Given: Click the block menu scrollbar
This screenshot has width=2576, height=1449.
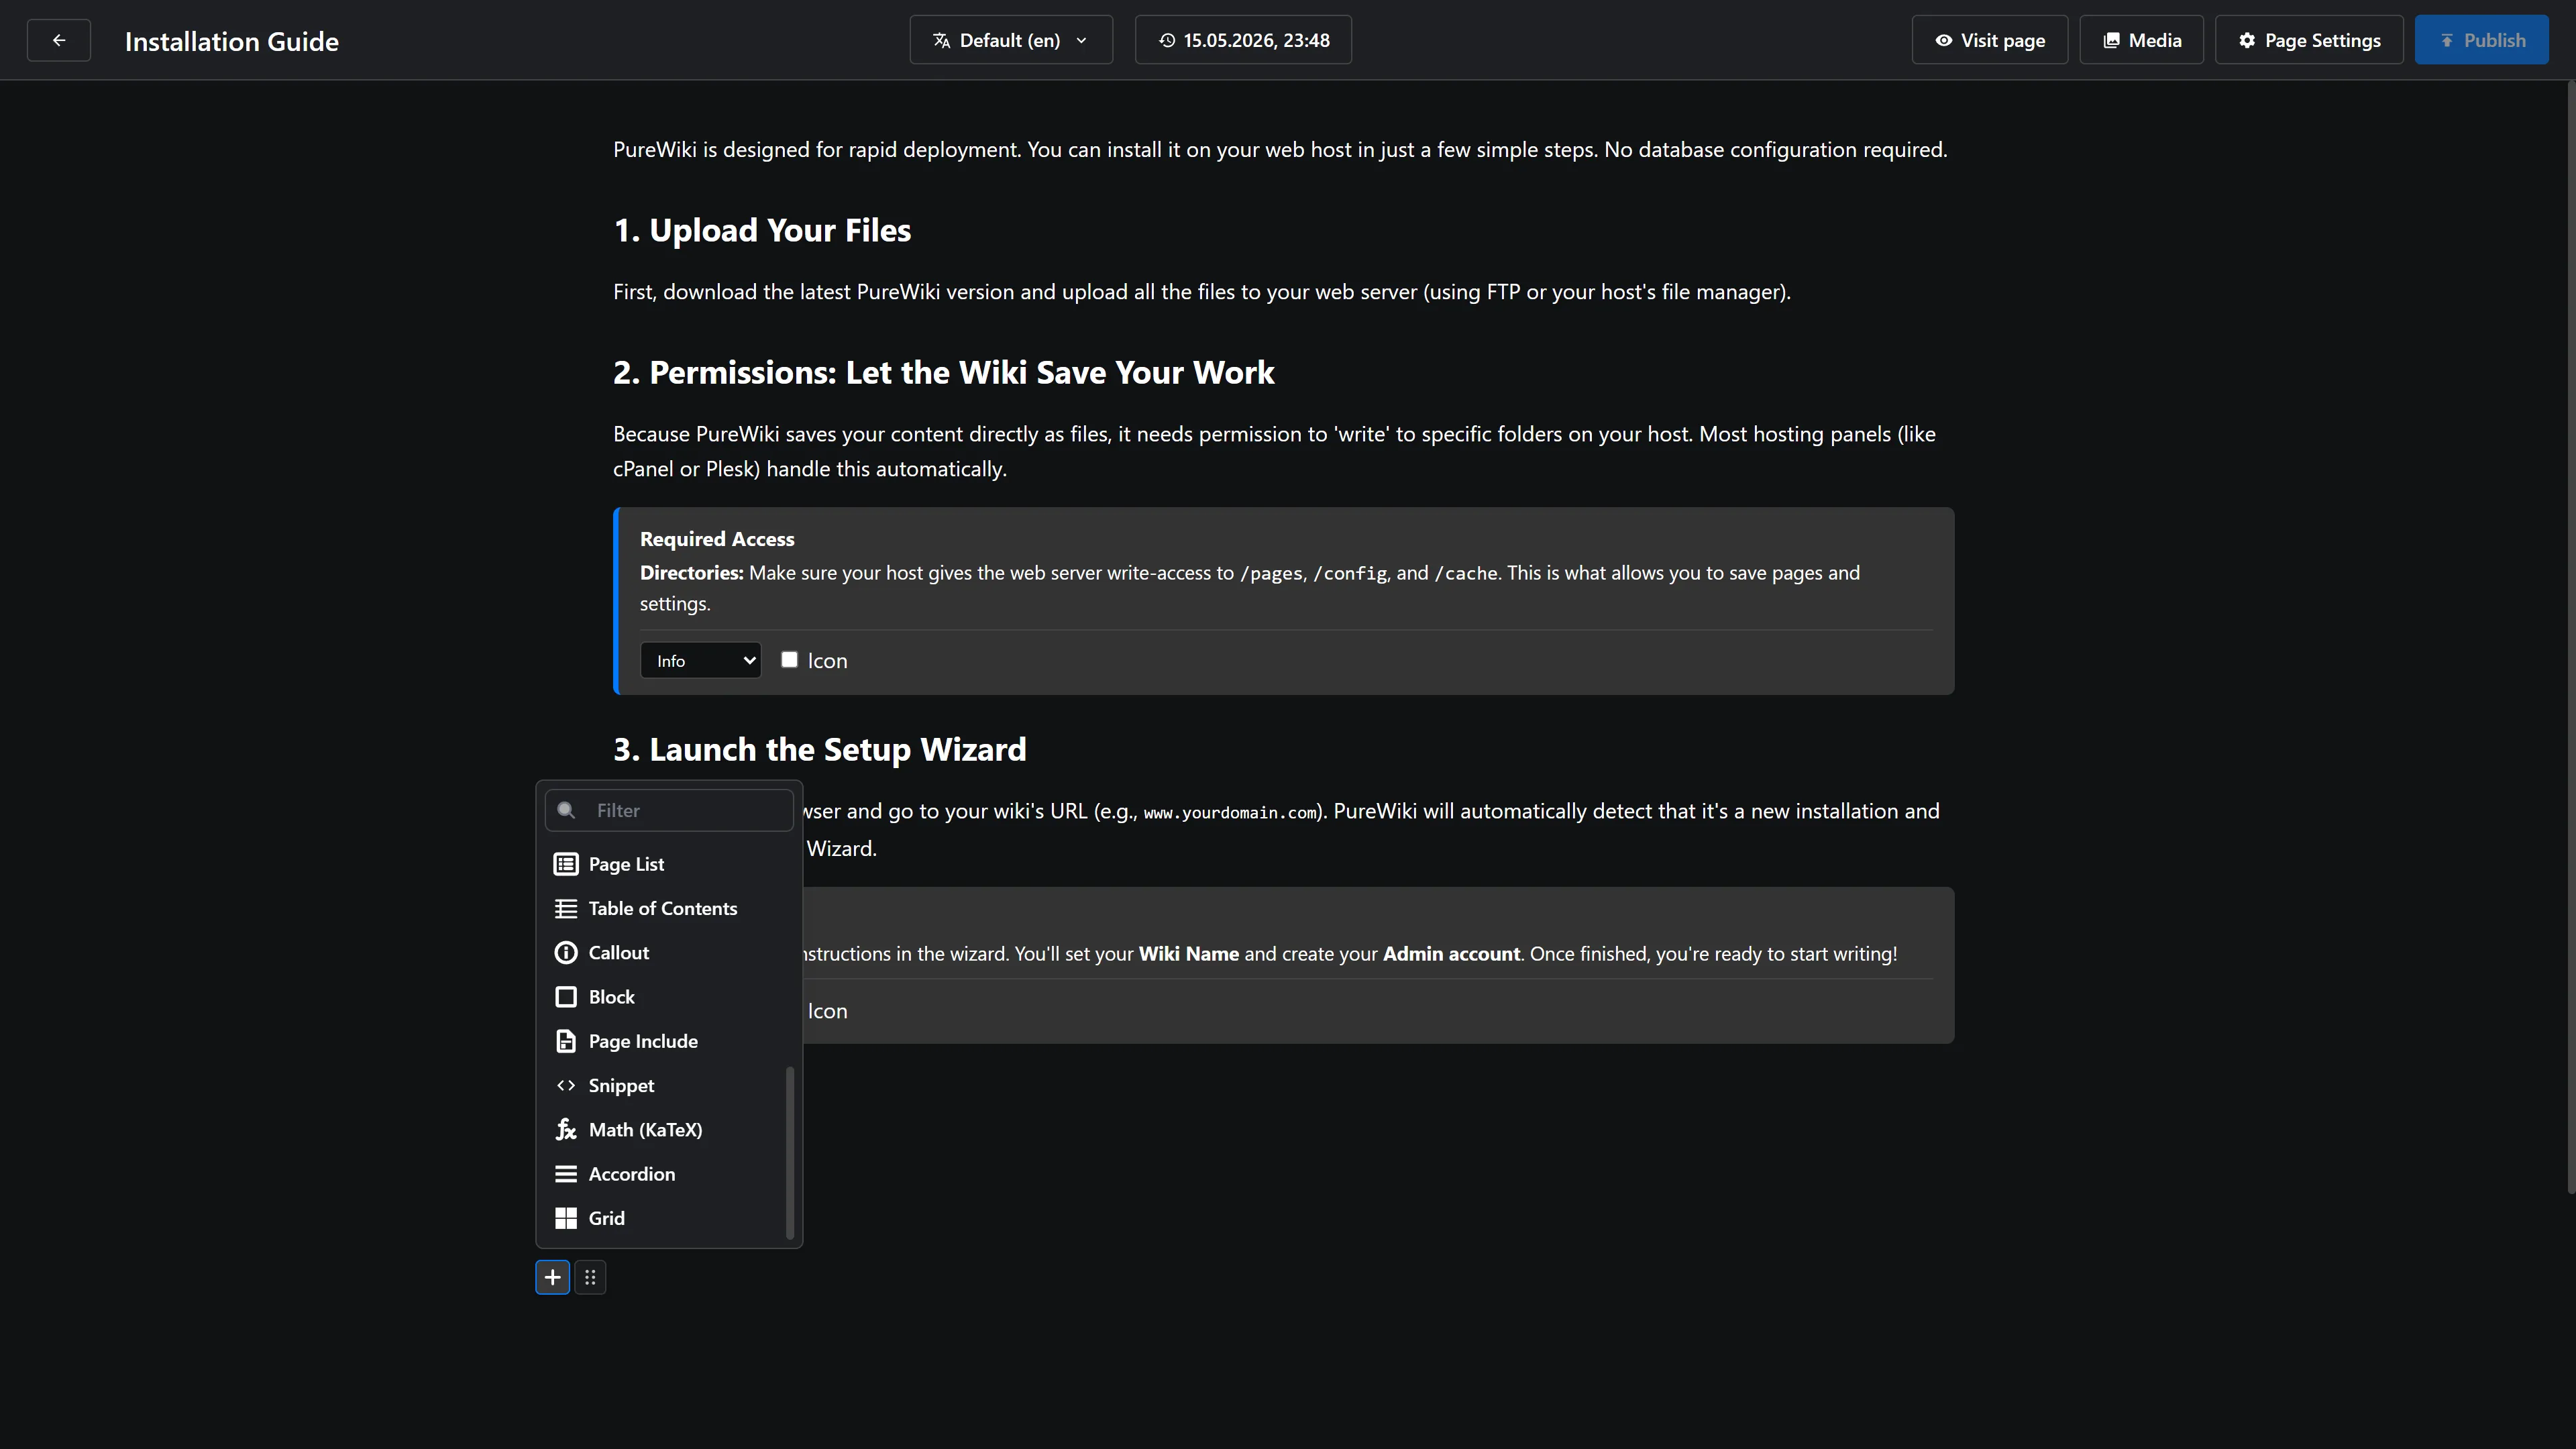Looking at the screenshot, I should click(790, 1153).
